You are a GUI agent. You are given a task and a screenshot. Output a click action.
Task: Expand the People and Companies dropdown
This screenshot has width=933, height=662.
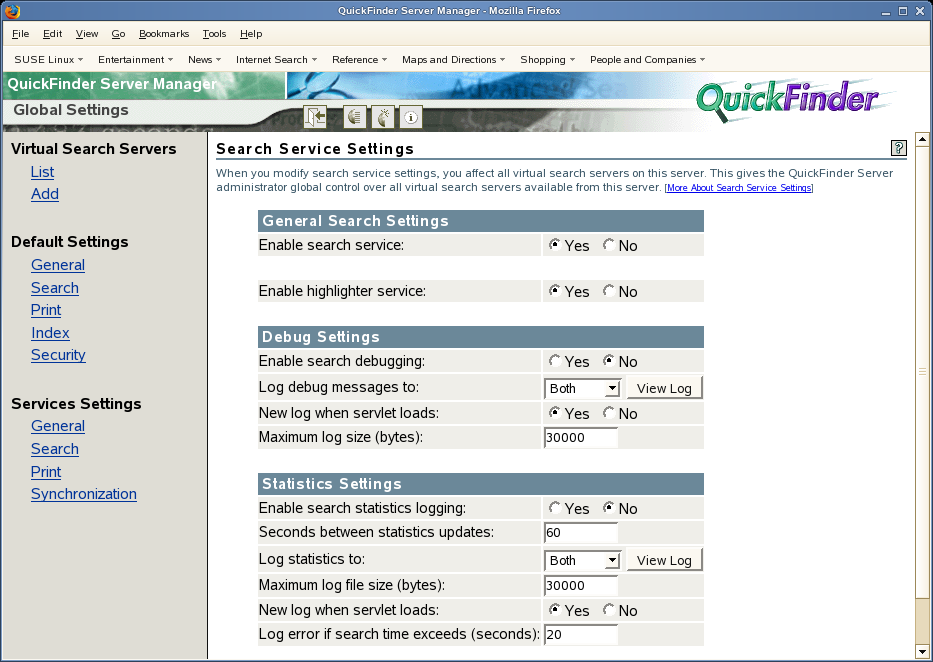tap(648, 59)
